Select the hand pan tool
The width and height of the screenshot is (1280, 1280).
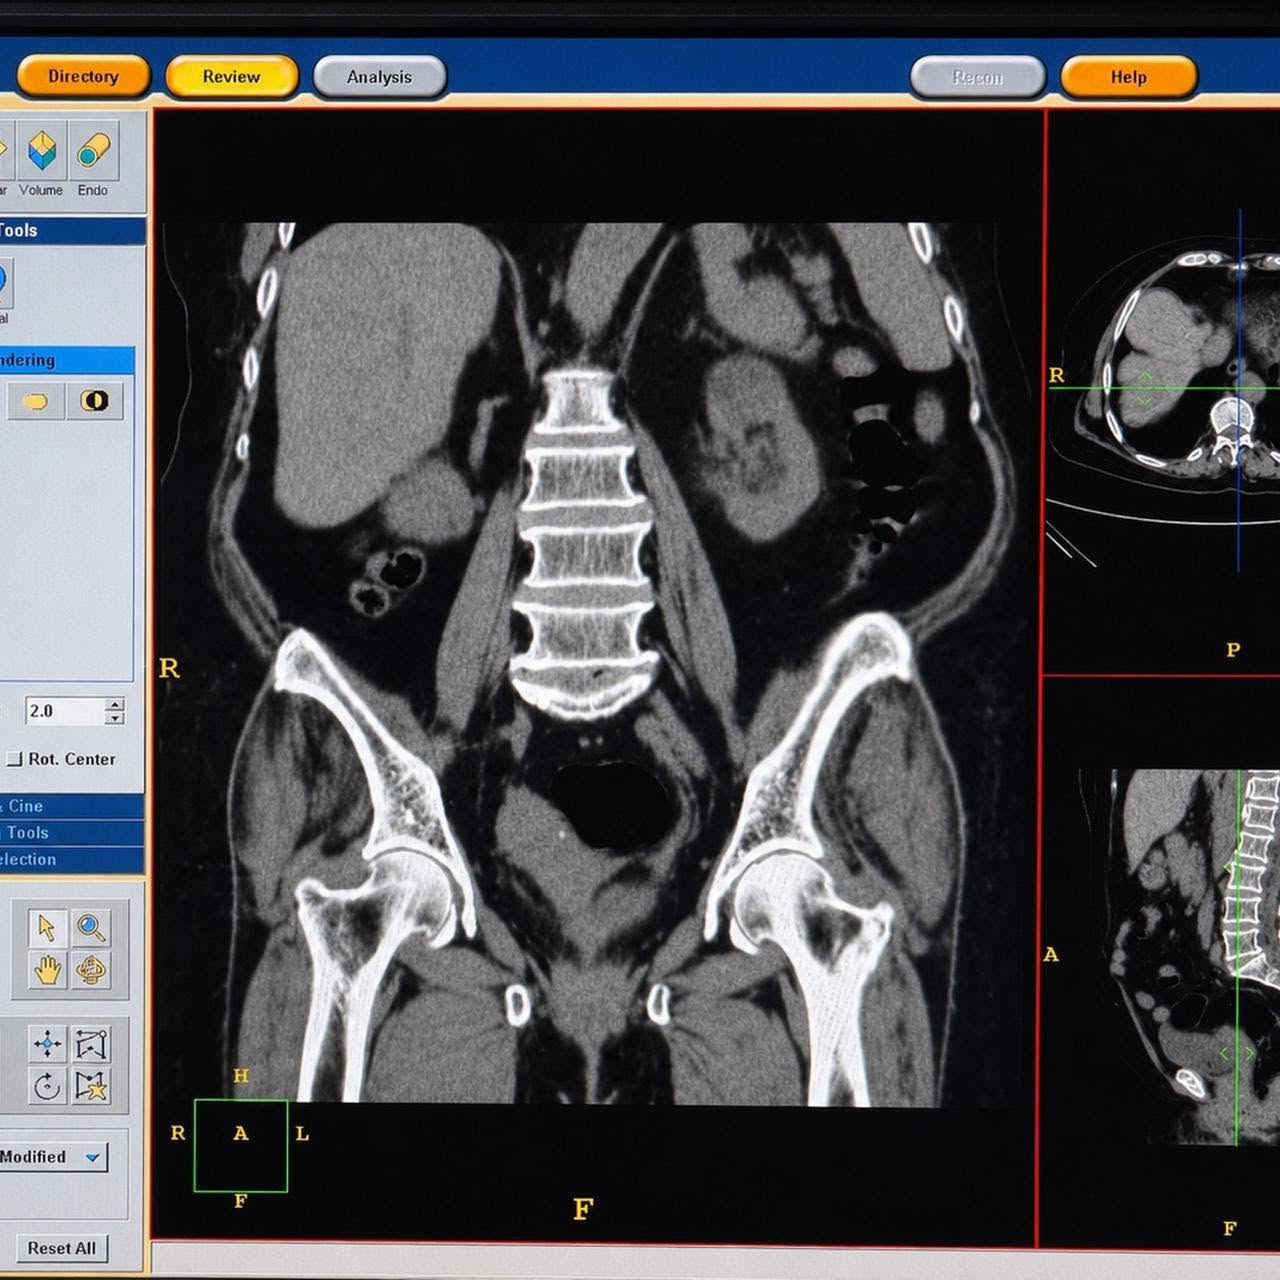(x=47, y=970)
